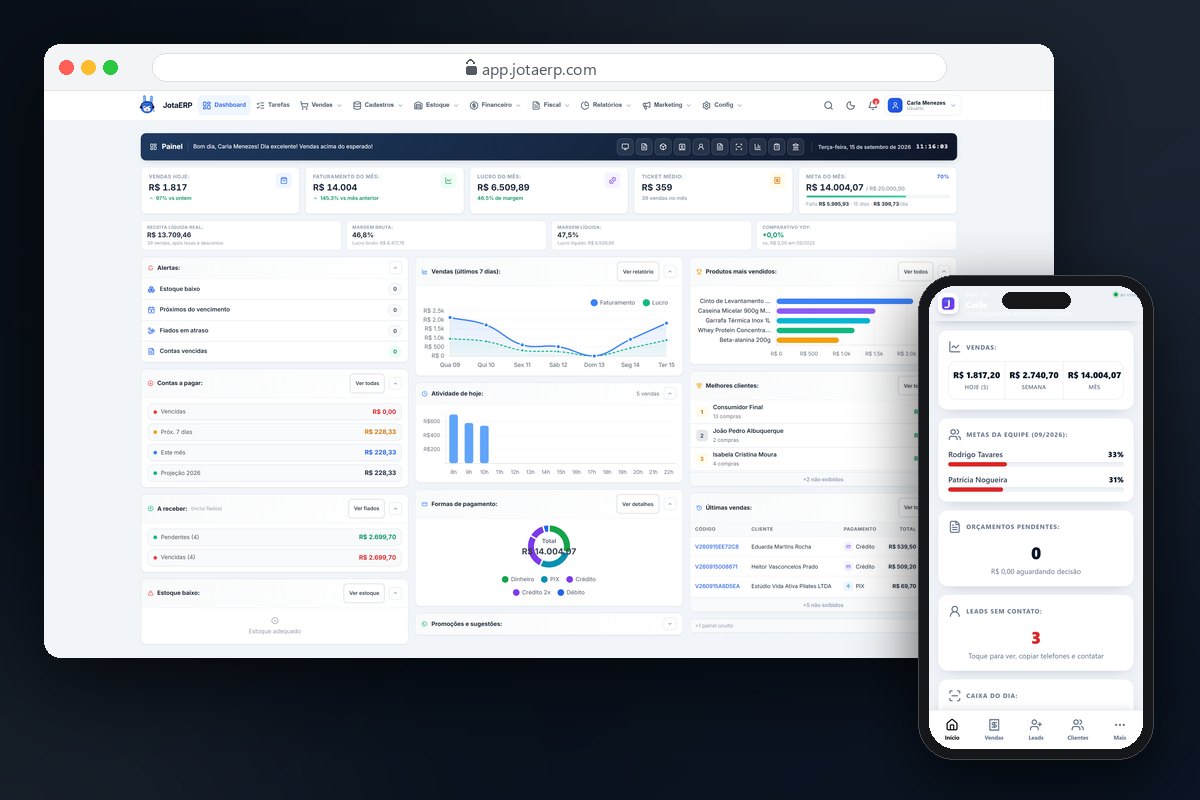Expand Promoções e sugestões panel
This screenshot has width=1200, height=800.
[x=670, y=623]
